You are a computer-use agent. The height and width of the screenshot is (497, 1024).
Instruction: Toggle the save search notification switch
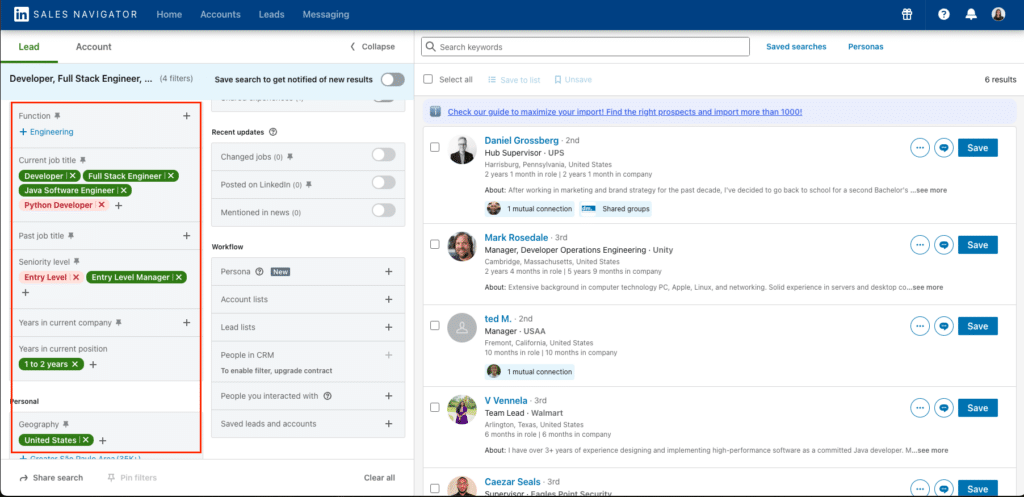point(392,79)
